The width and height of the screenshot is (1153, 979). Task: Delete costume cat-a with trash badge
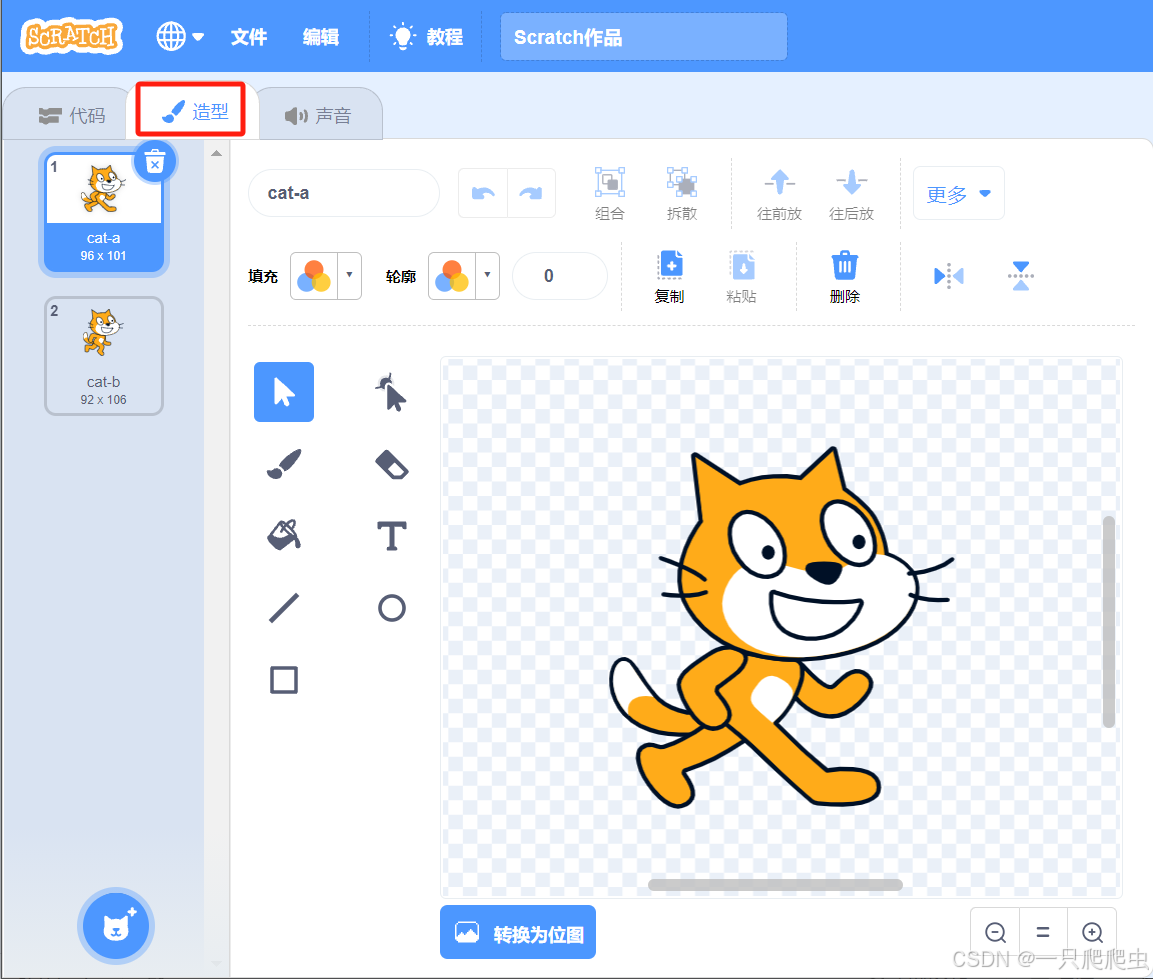pos(154,162)
